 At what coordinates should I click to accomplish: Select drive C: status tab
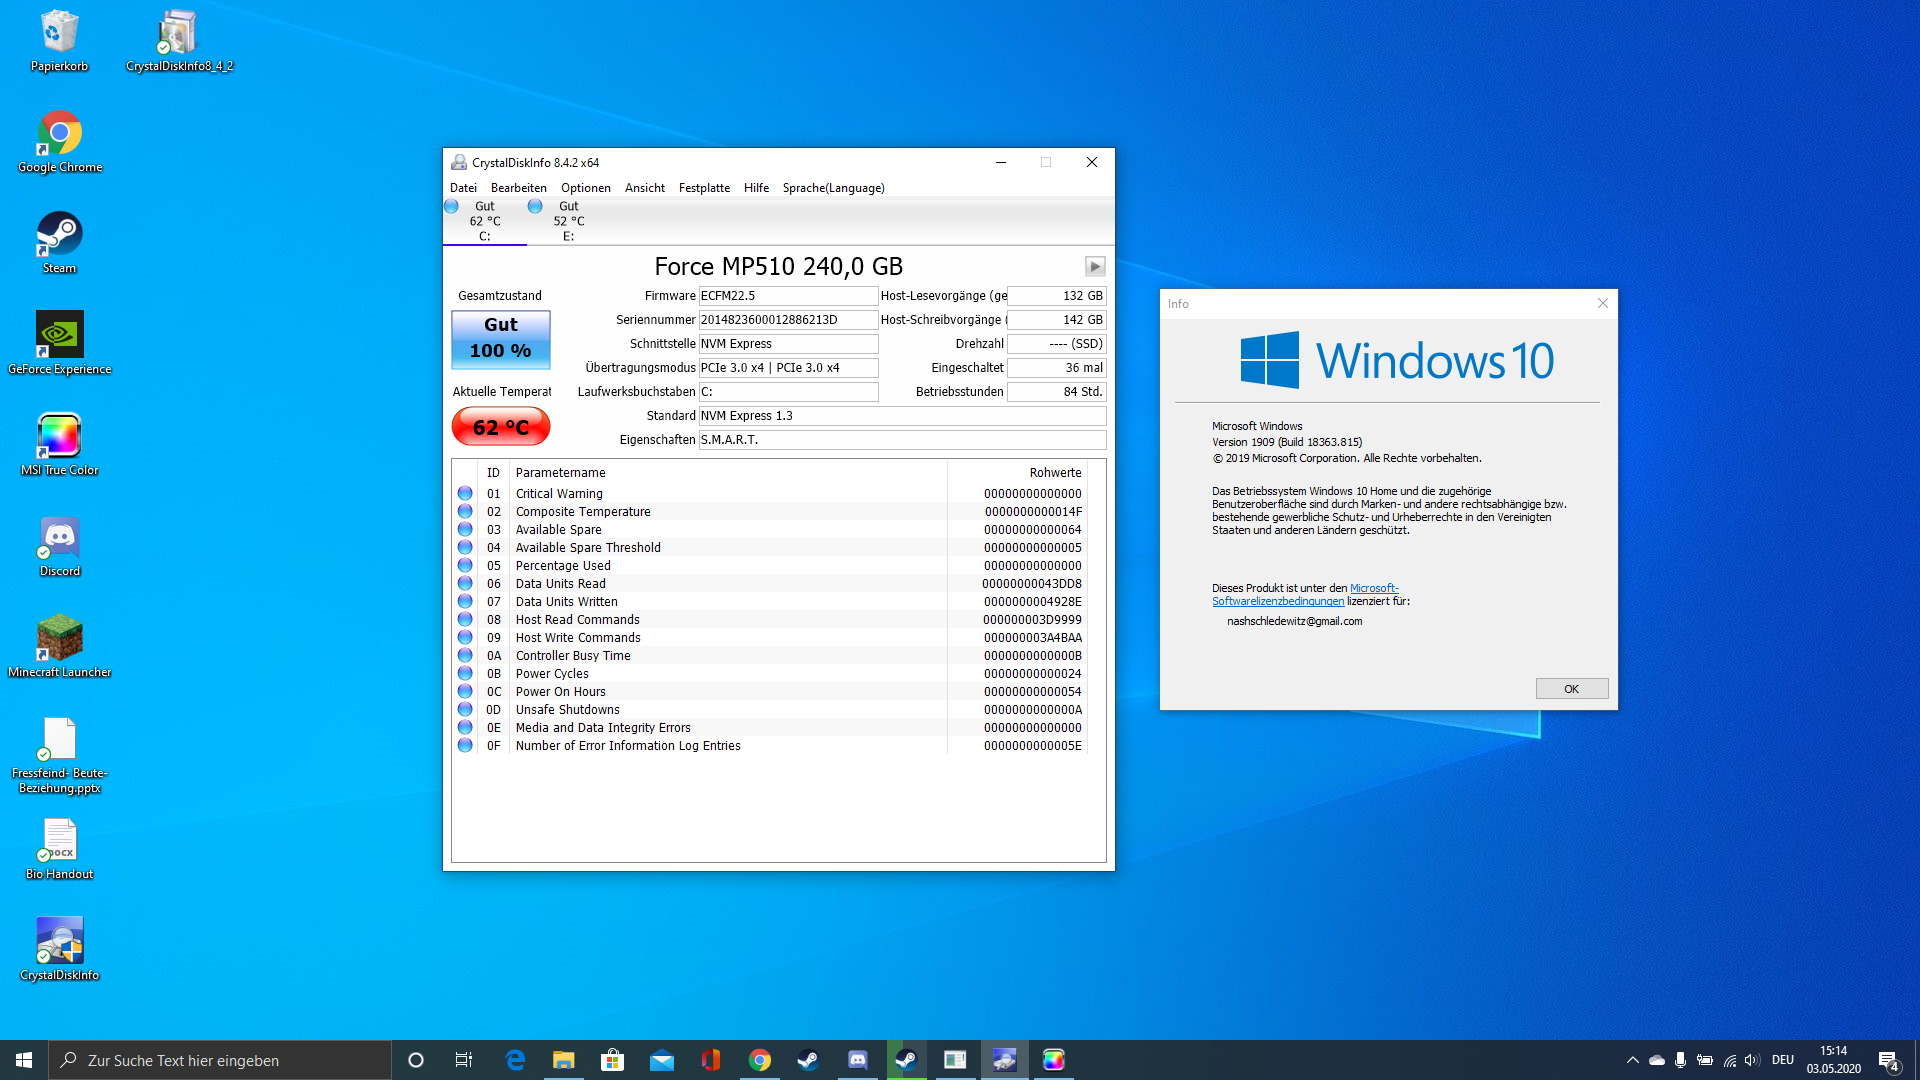484,221
